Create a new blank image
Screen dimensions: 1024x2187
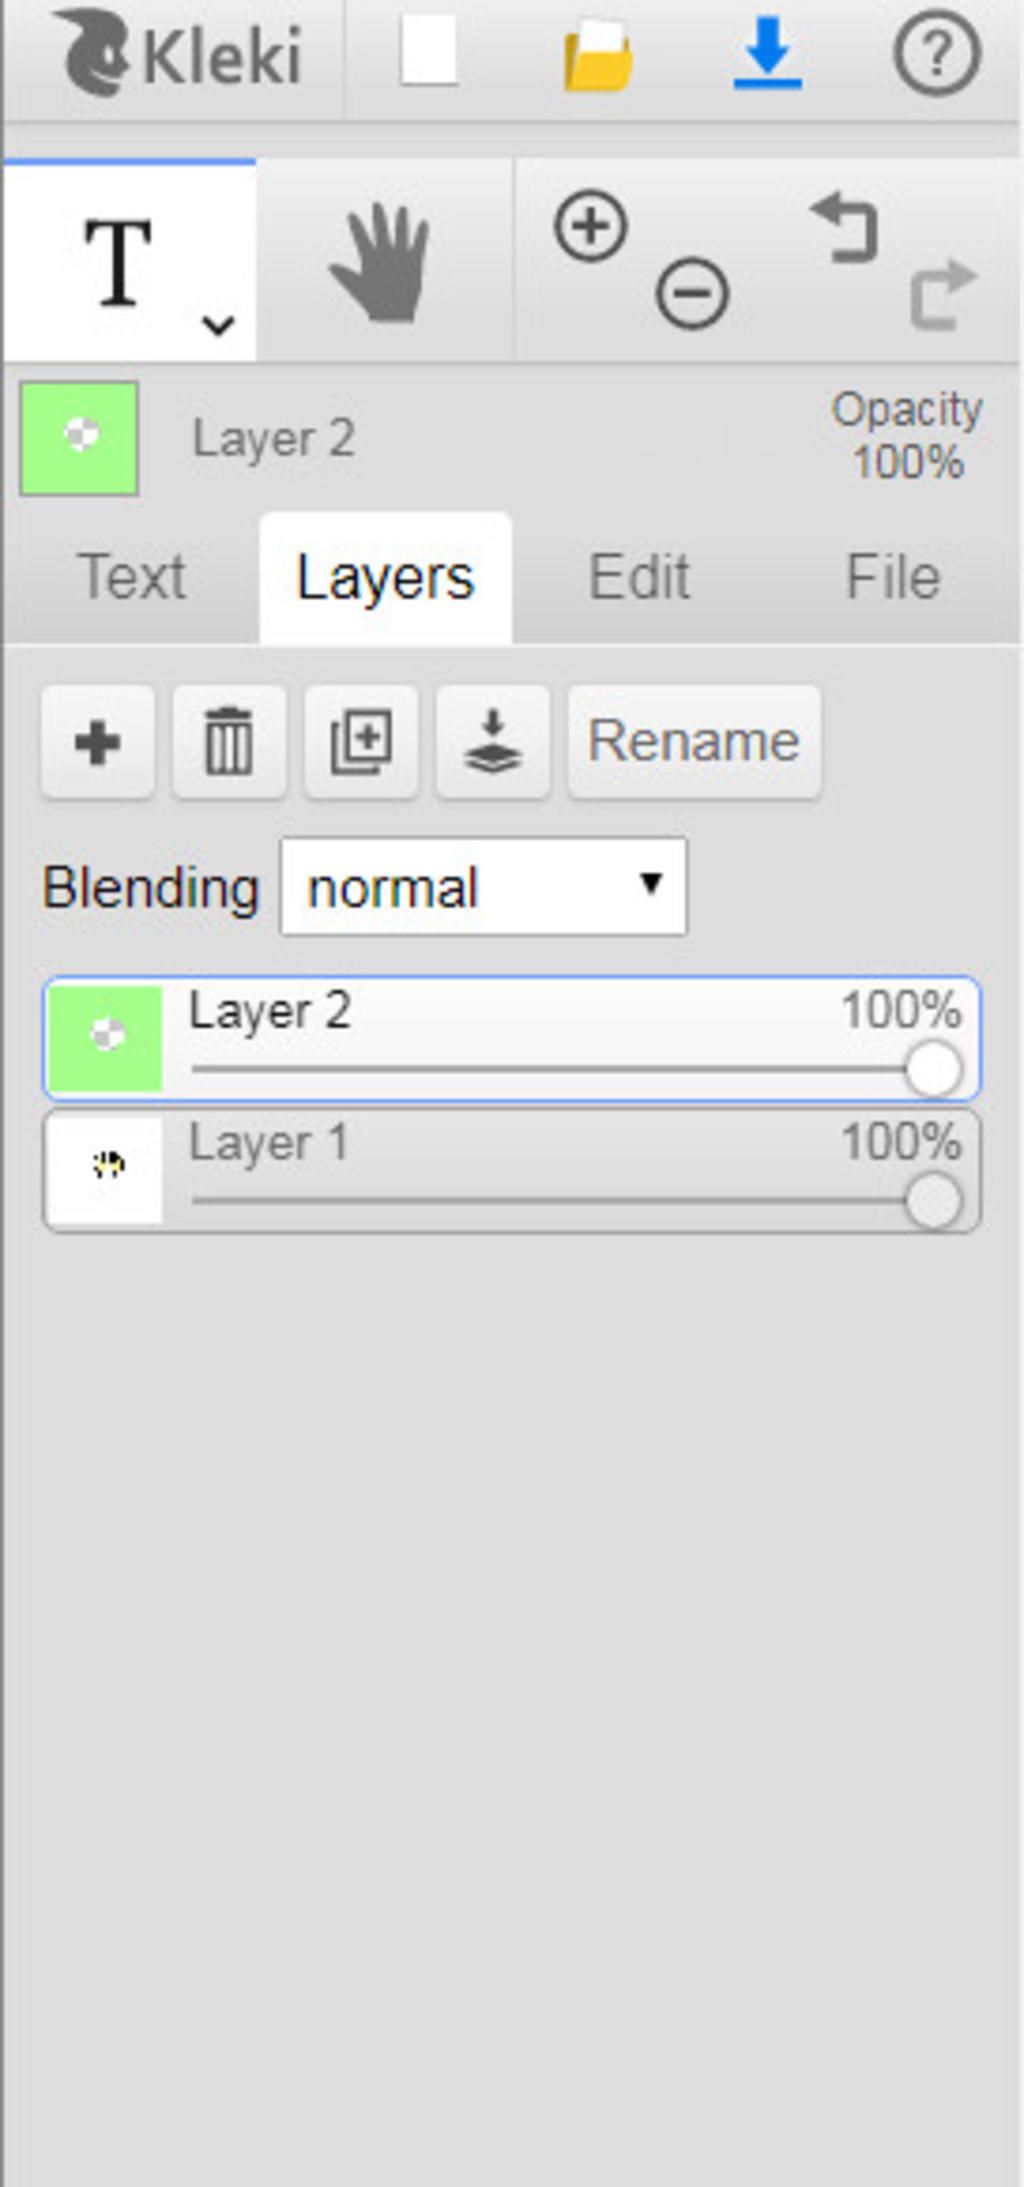point(429,52)
